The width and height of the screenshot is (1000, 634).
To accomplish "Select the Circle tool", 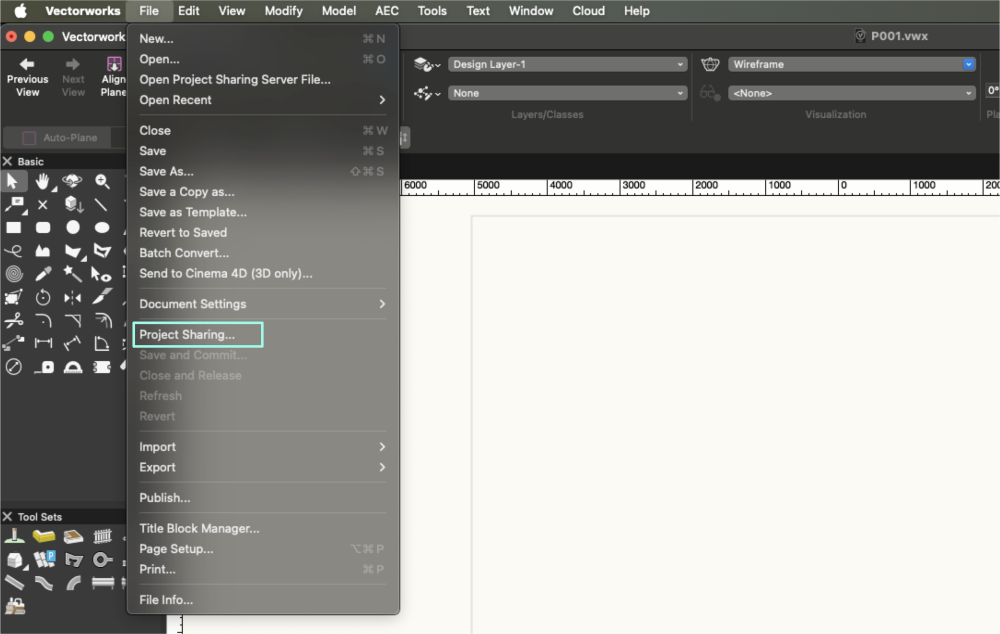I will coord(73,228).
